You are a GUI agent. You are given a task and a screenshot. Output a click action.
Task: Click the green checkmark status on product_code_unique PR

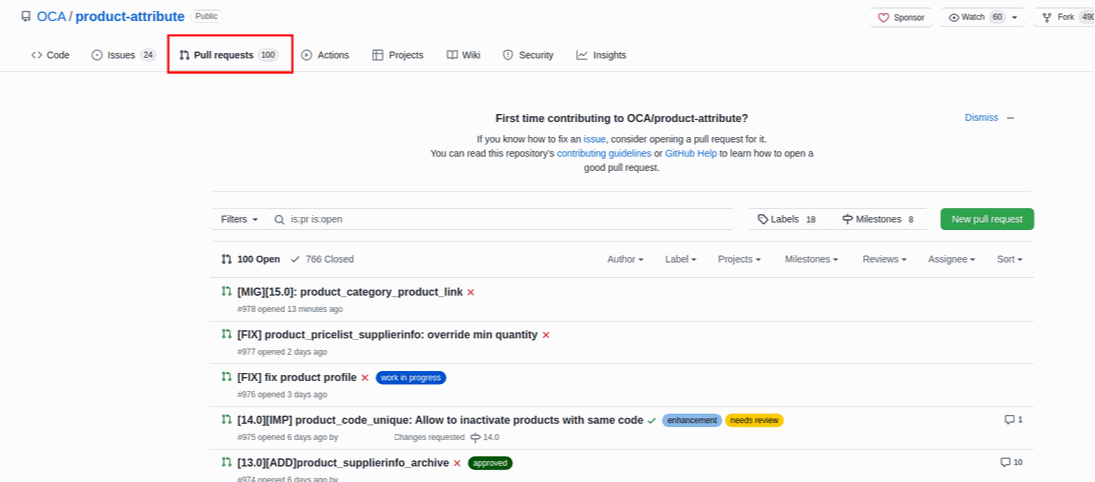(652, 420)
